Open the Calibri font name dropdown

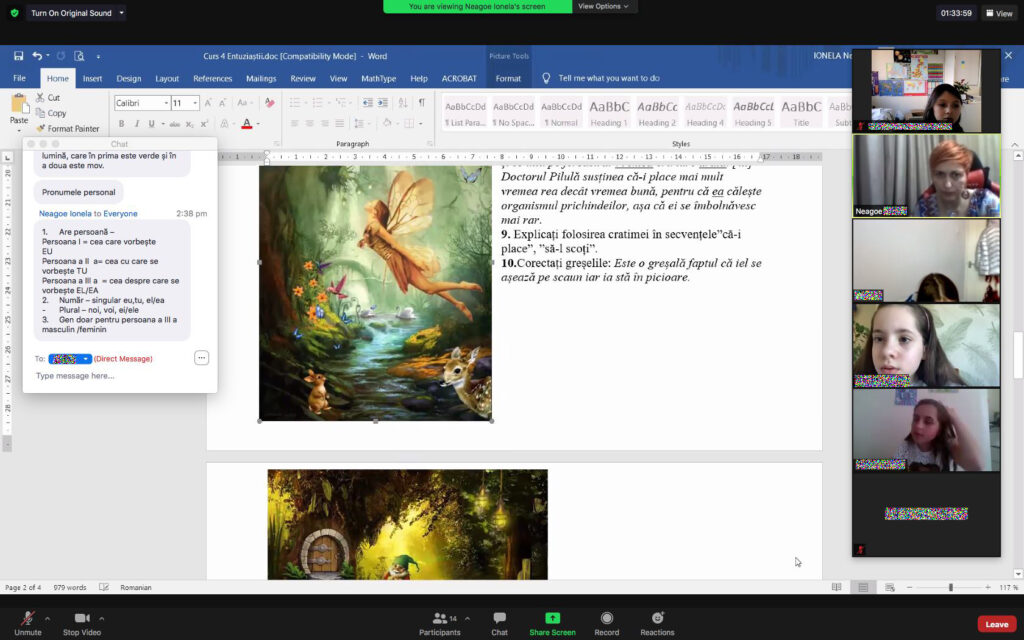[166, 103]
